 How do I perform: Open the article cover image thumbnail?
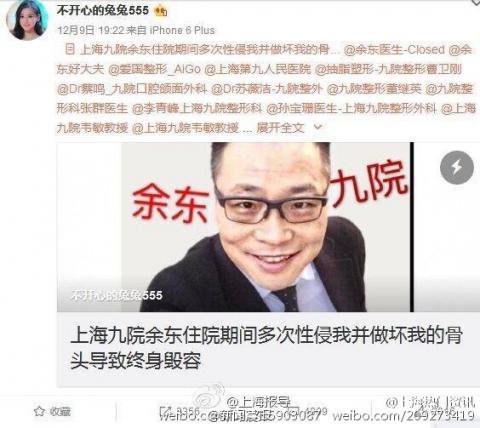[x=267, y=227]
